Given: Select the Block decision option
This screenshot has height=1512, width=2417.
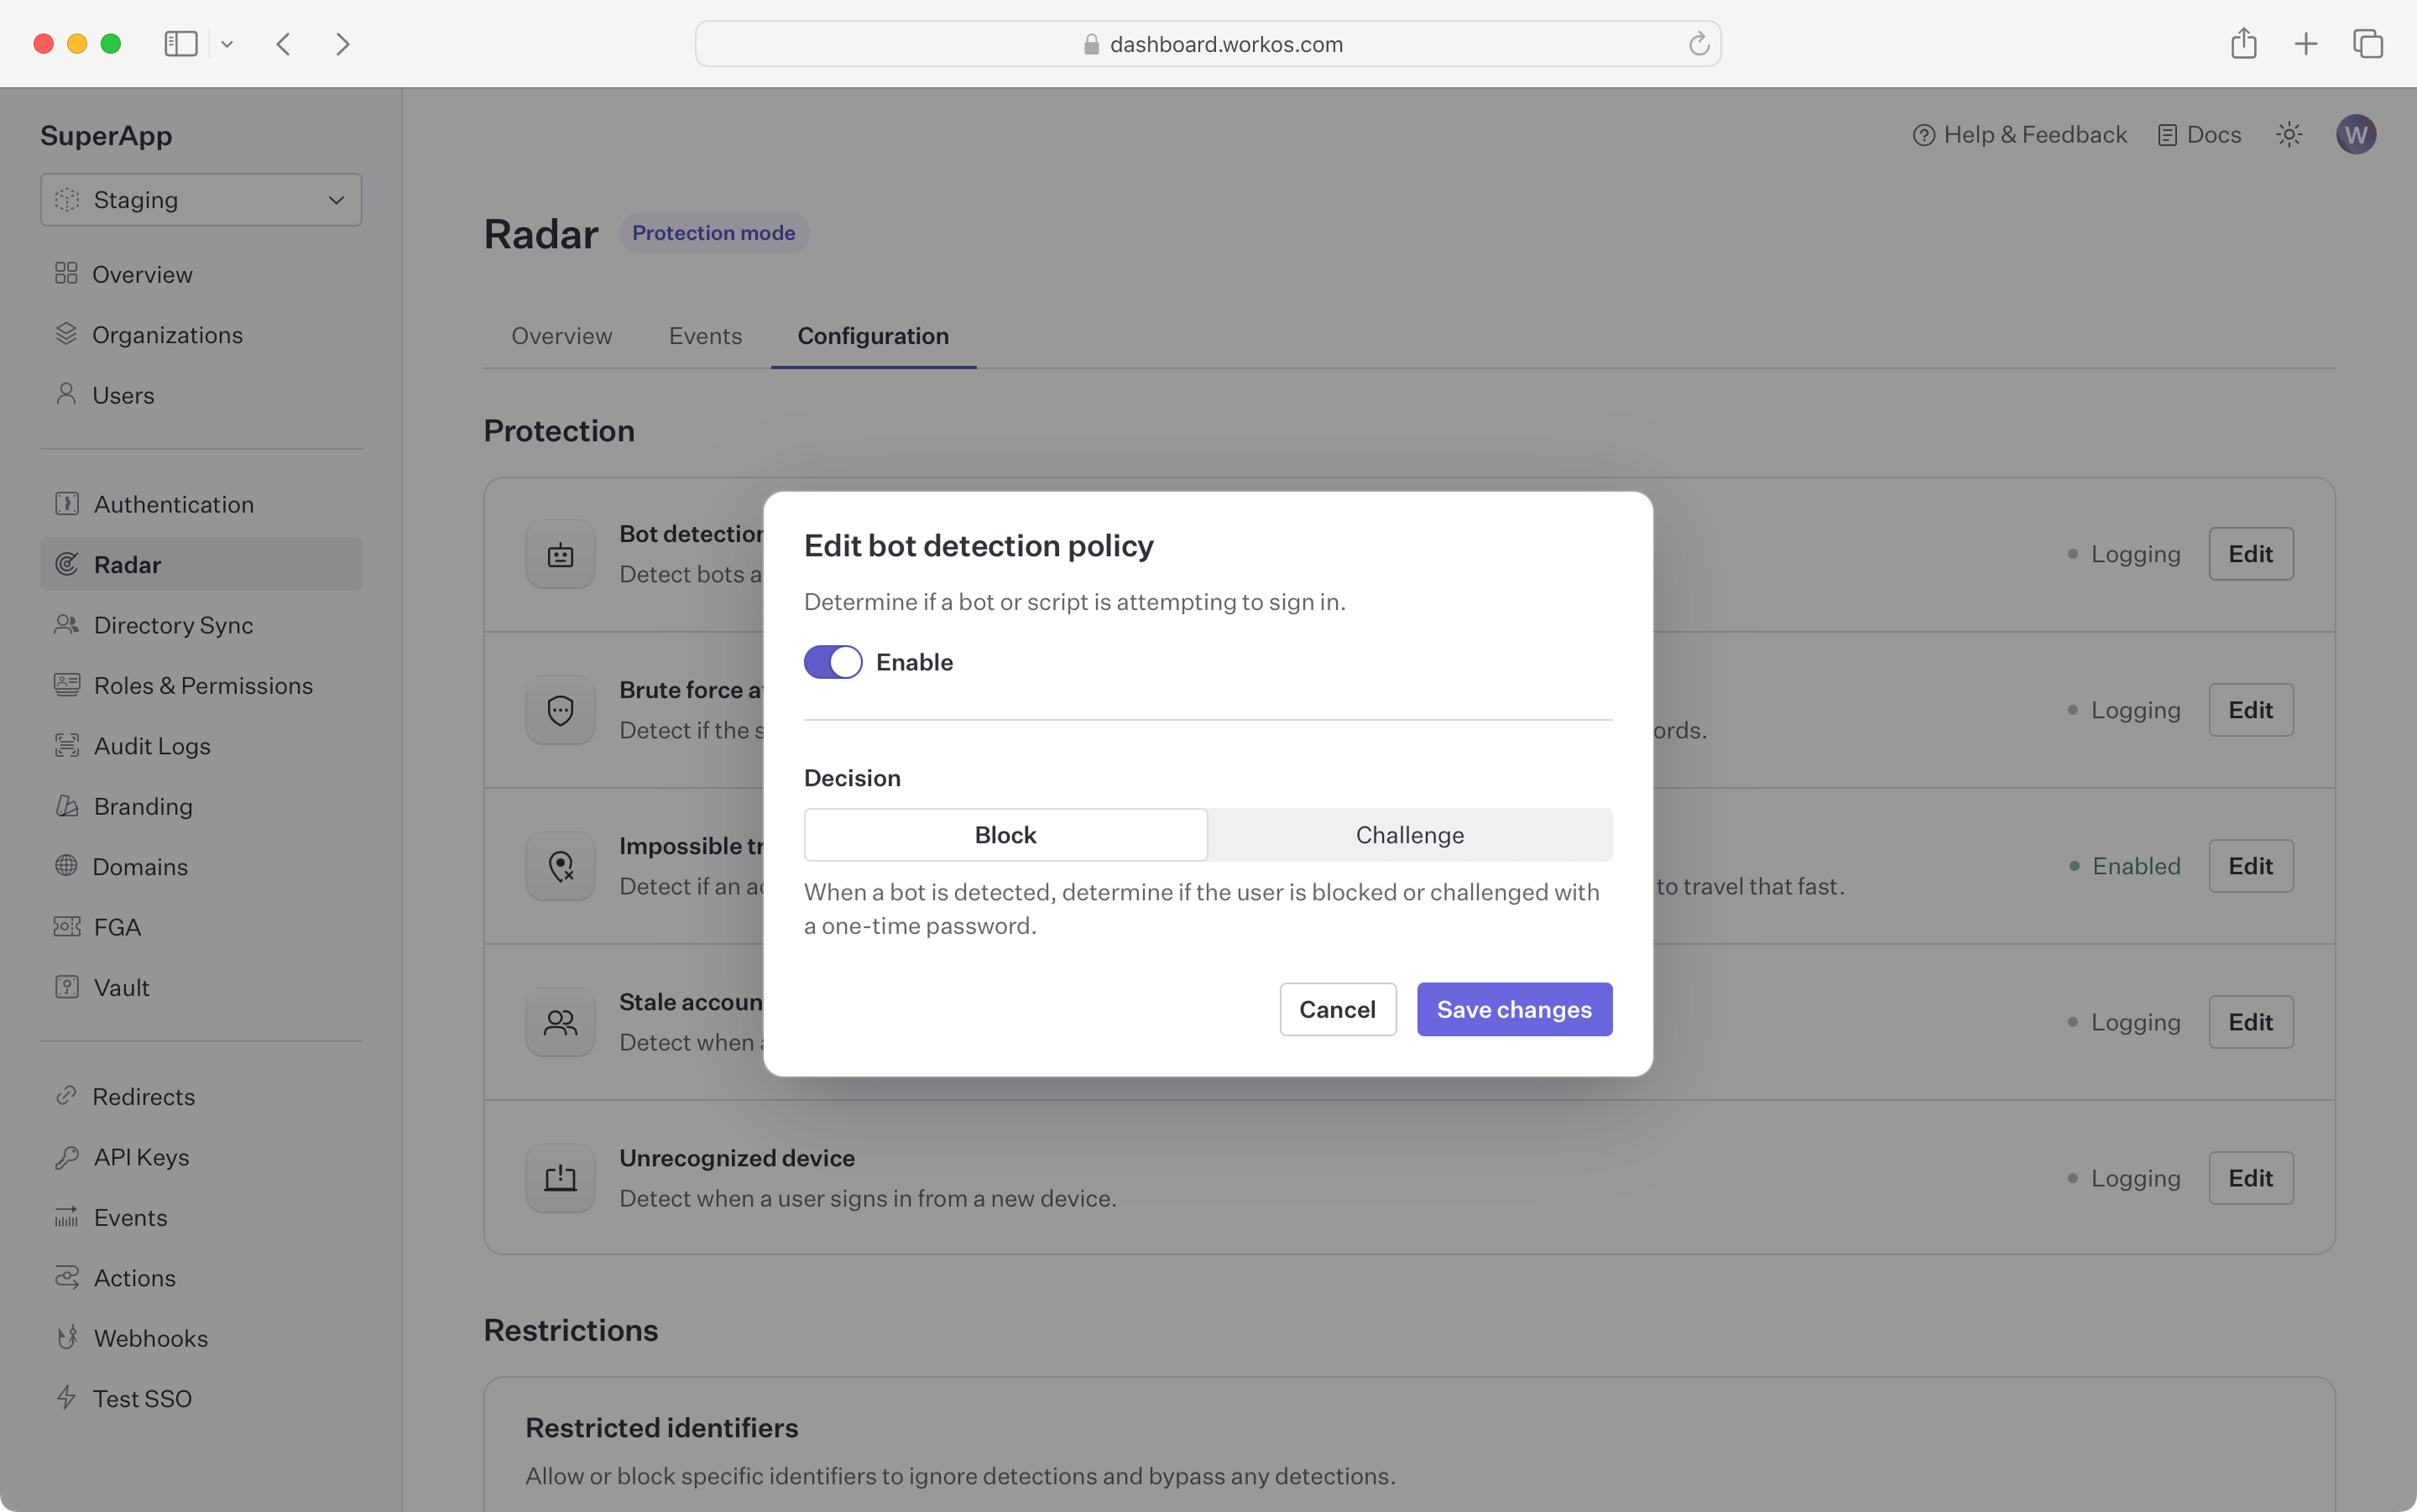Looking at the screenshot, I should (1005, 835).
